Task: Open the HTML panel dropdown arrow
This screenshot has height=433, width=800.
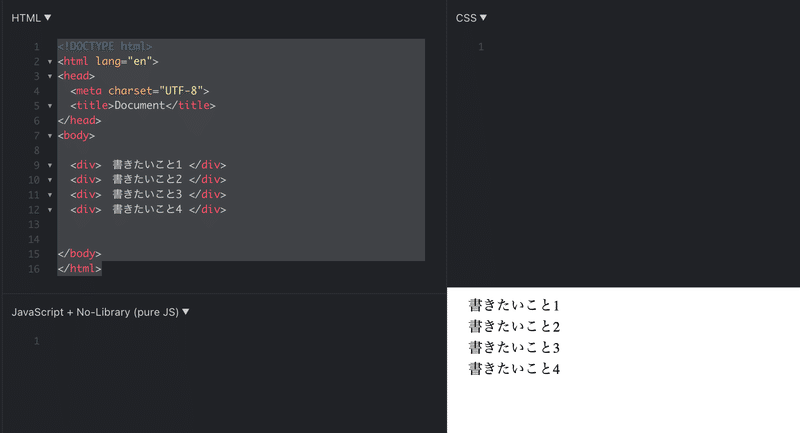Action: tap(47, 17)
